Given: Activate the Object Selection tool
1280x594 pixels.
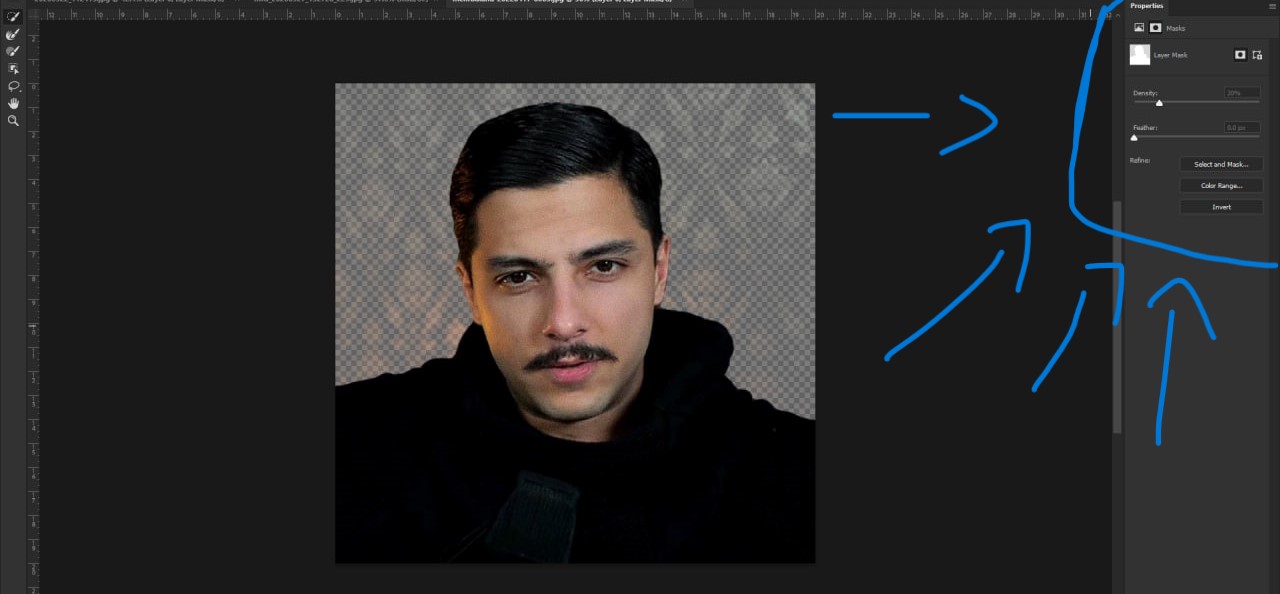Looking at the screenshot, I should (x=13, y=68).
